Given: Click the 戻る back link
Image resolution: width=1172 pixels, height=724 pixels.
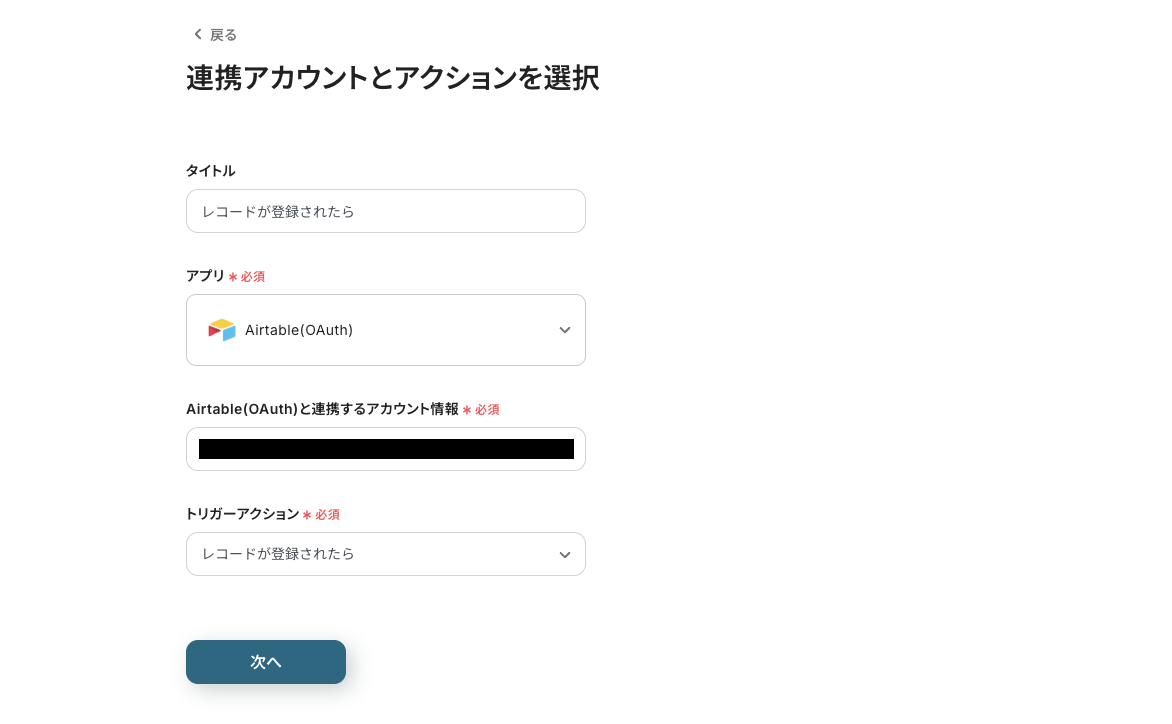Looking at the screenshot, I should (x=223, y=34).
